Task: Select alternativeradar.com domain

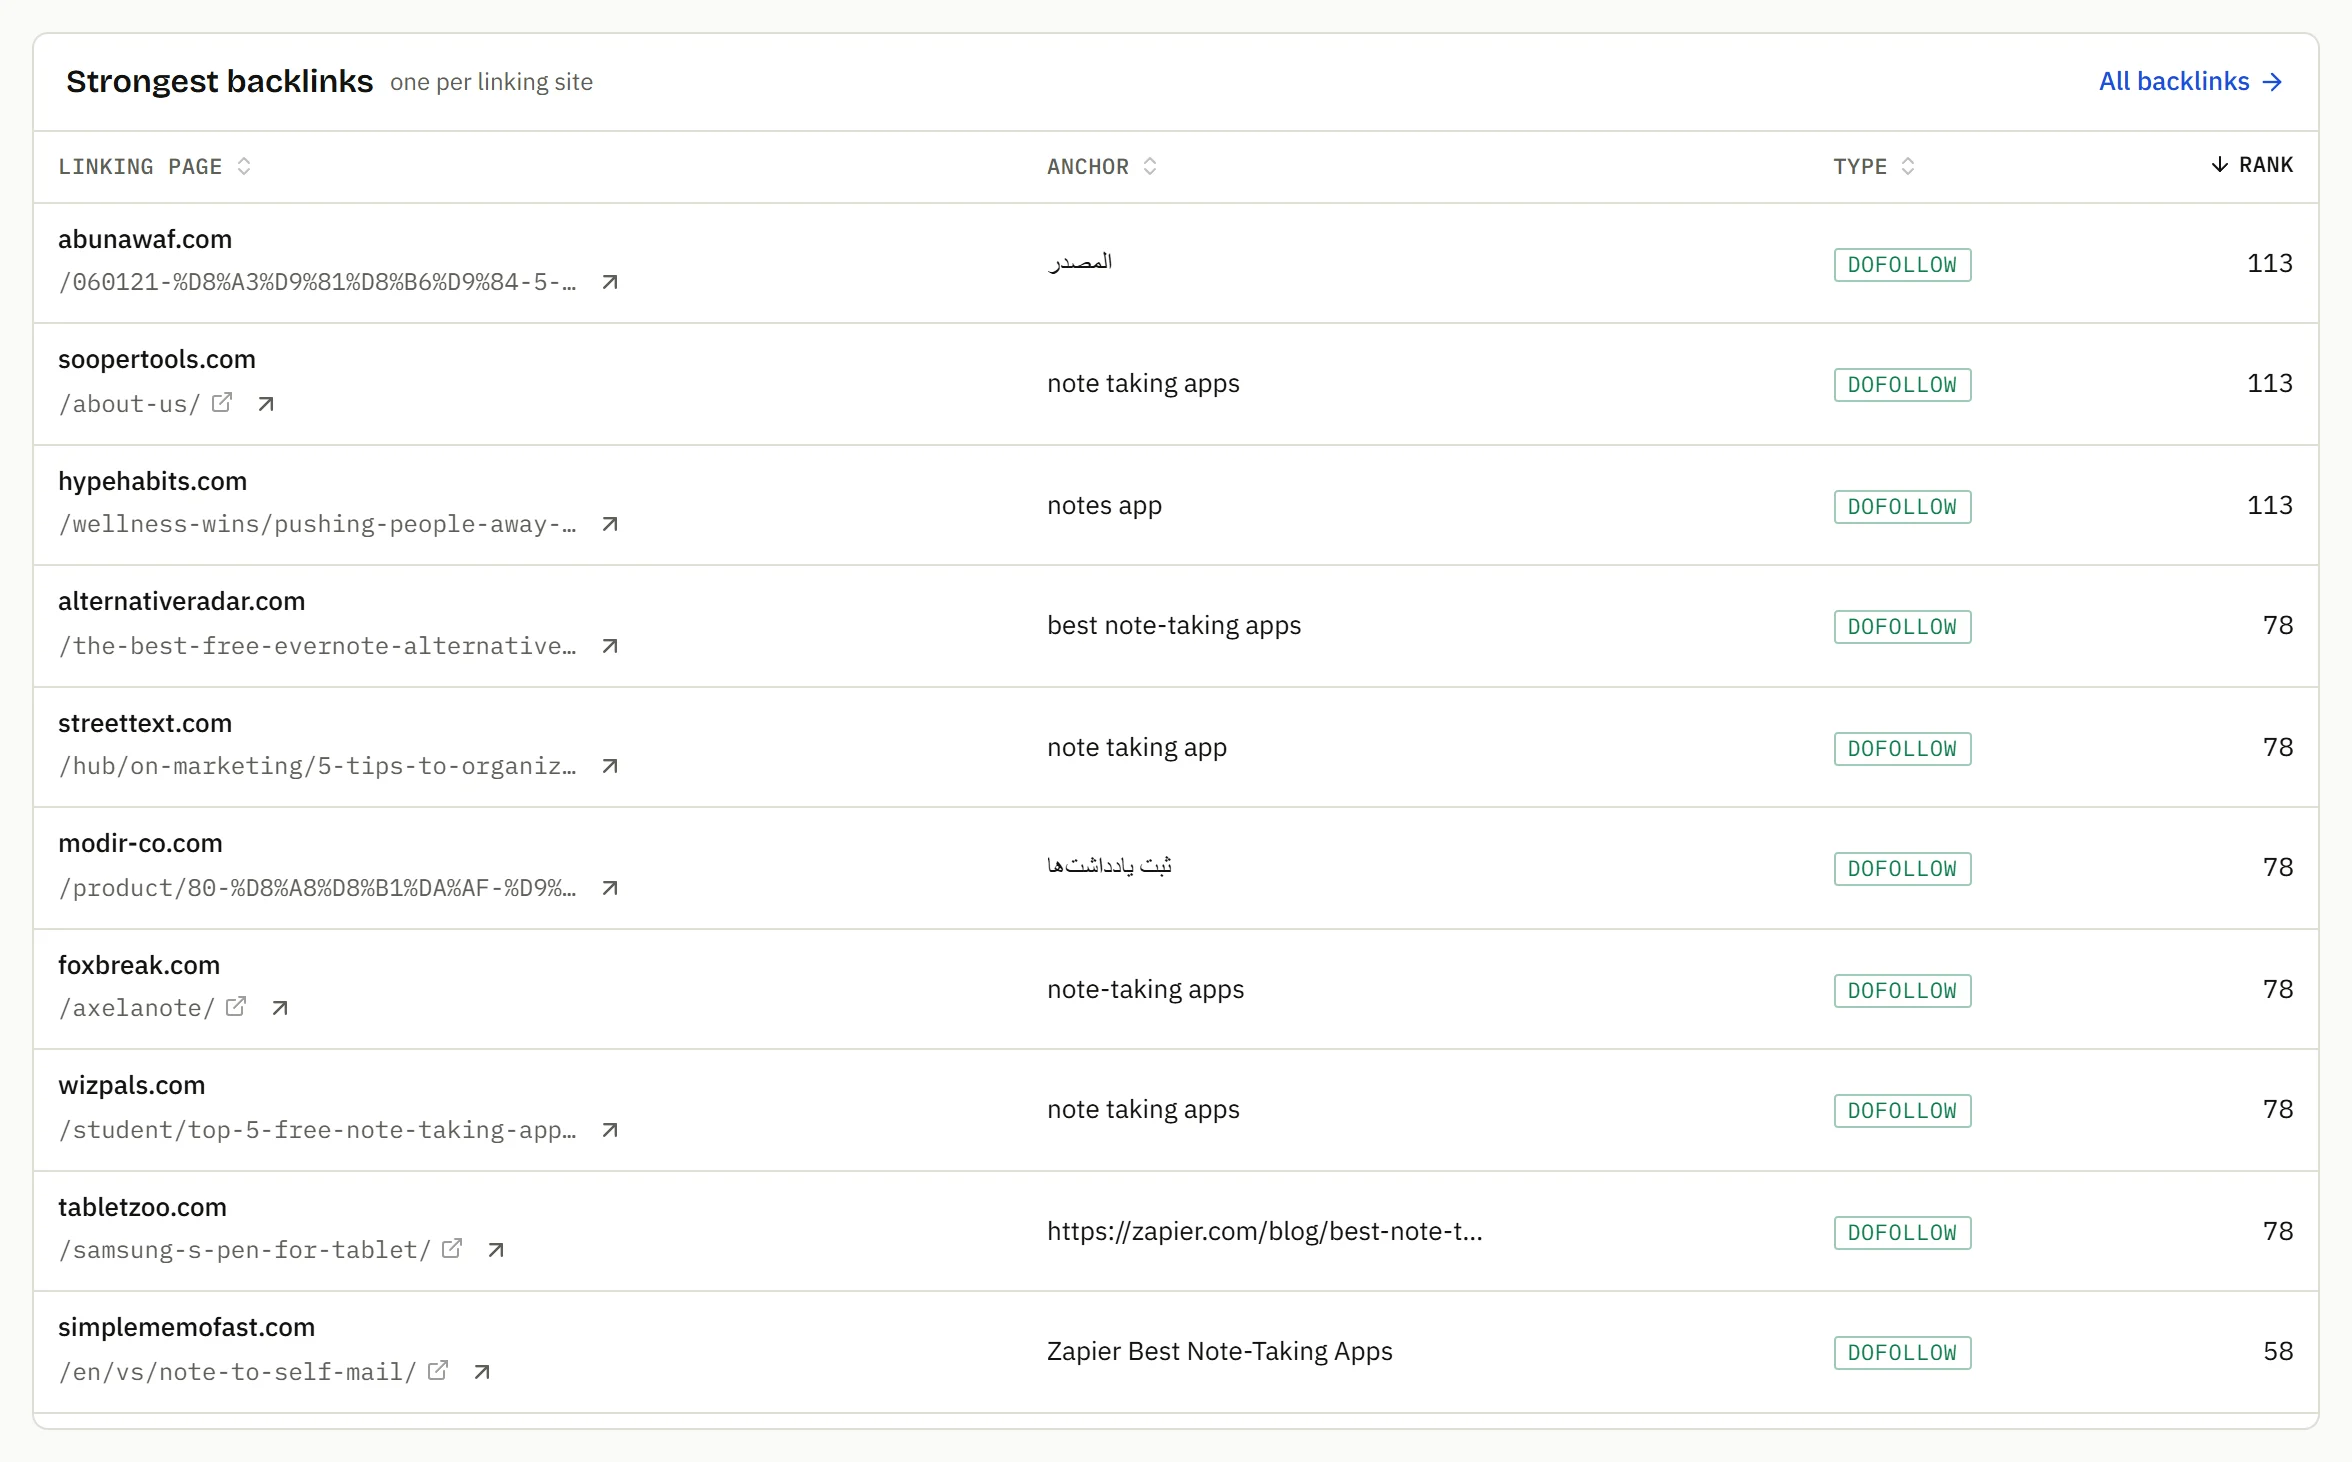Action: (x=181, y=601)
